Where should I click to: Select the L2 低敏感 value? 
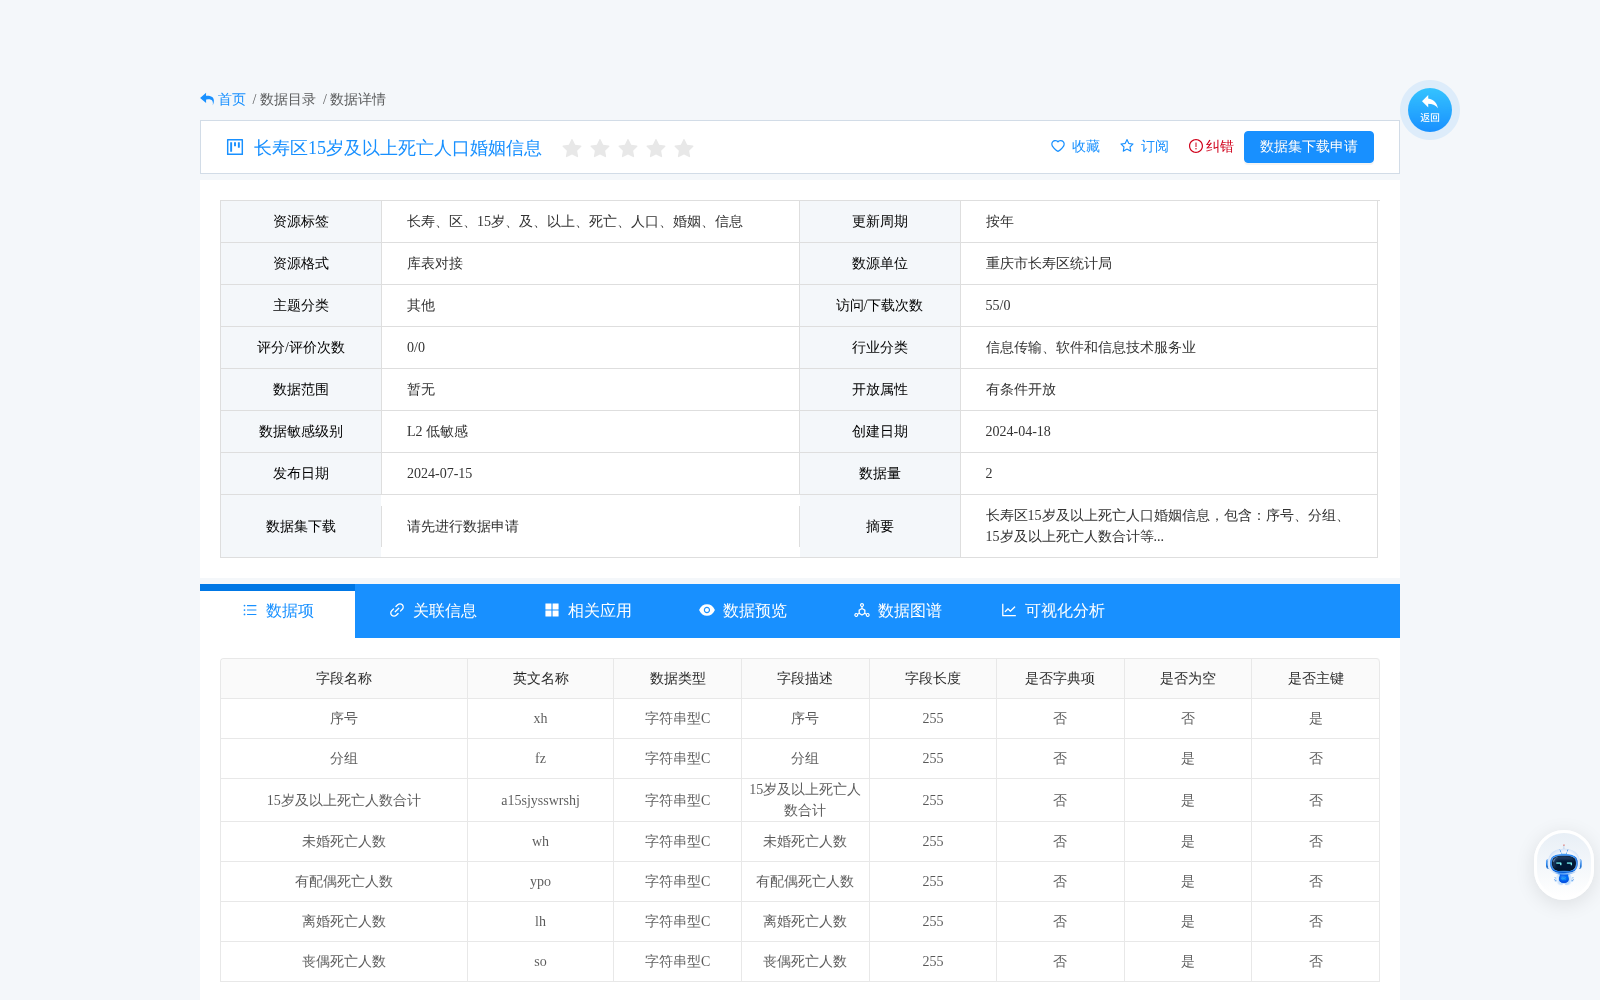(x=437, y=431)
